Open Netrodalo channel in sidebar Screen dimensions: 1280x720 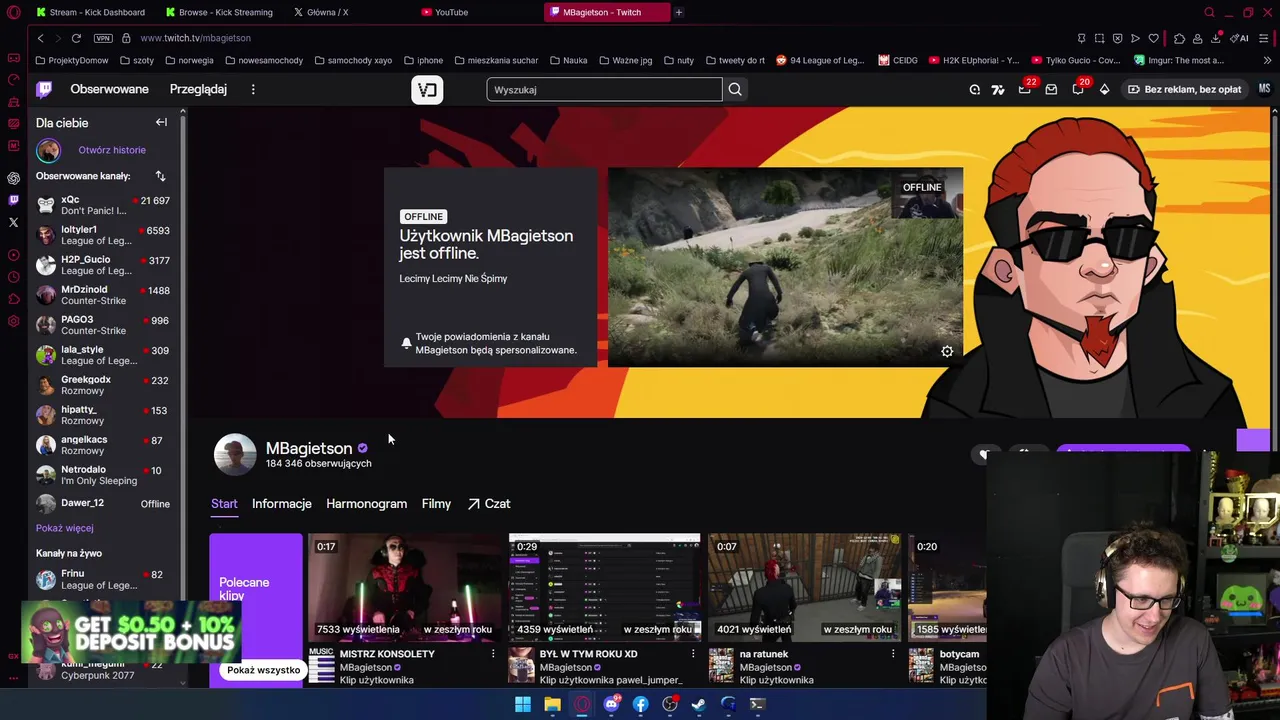103,475
